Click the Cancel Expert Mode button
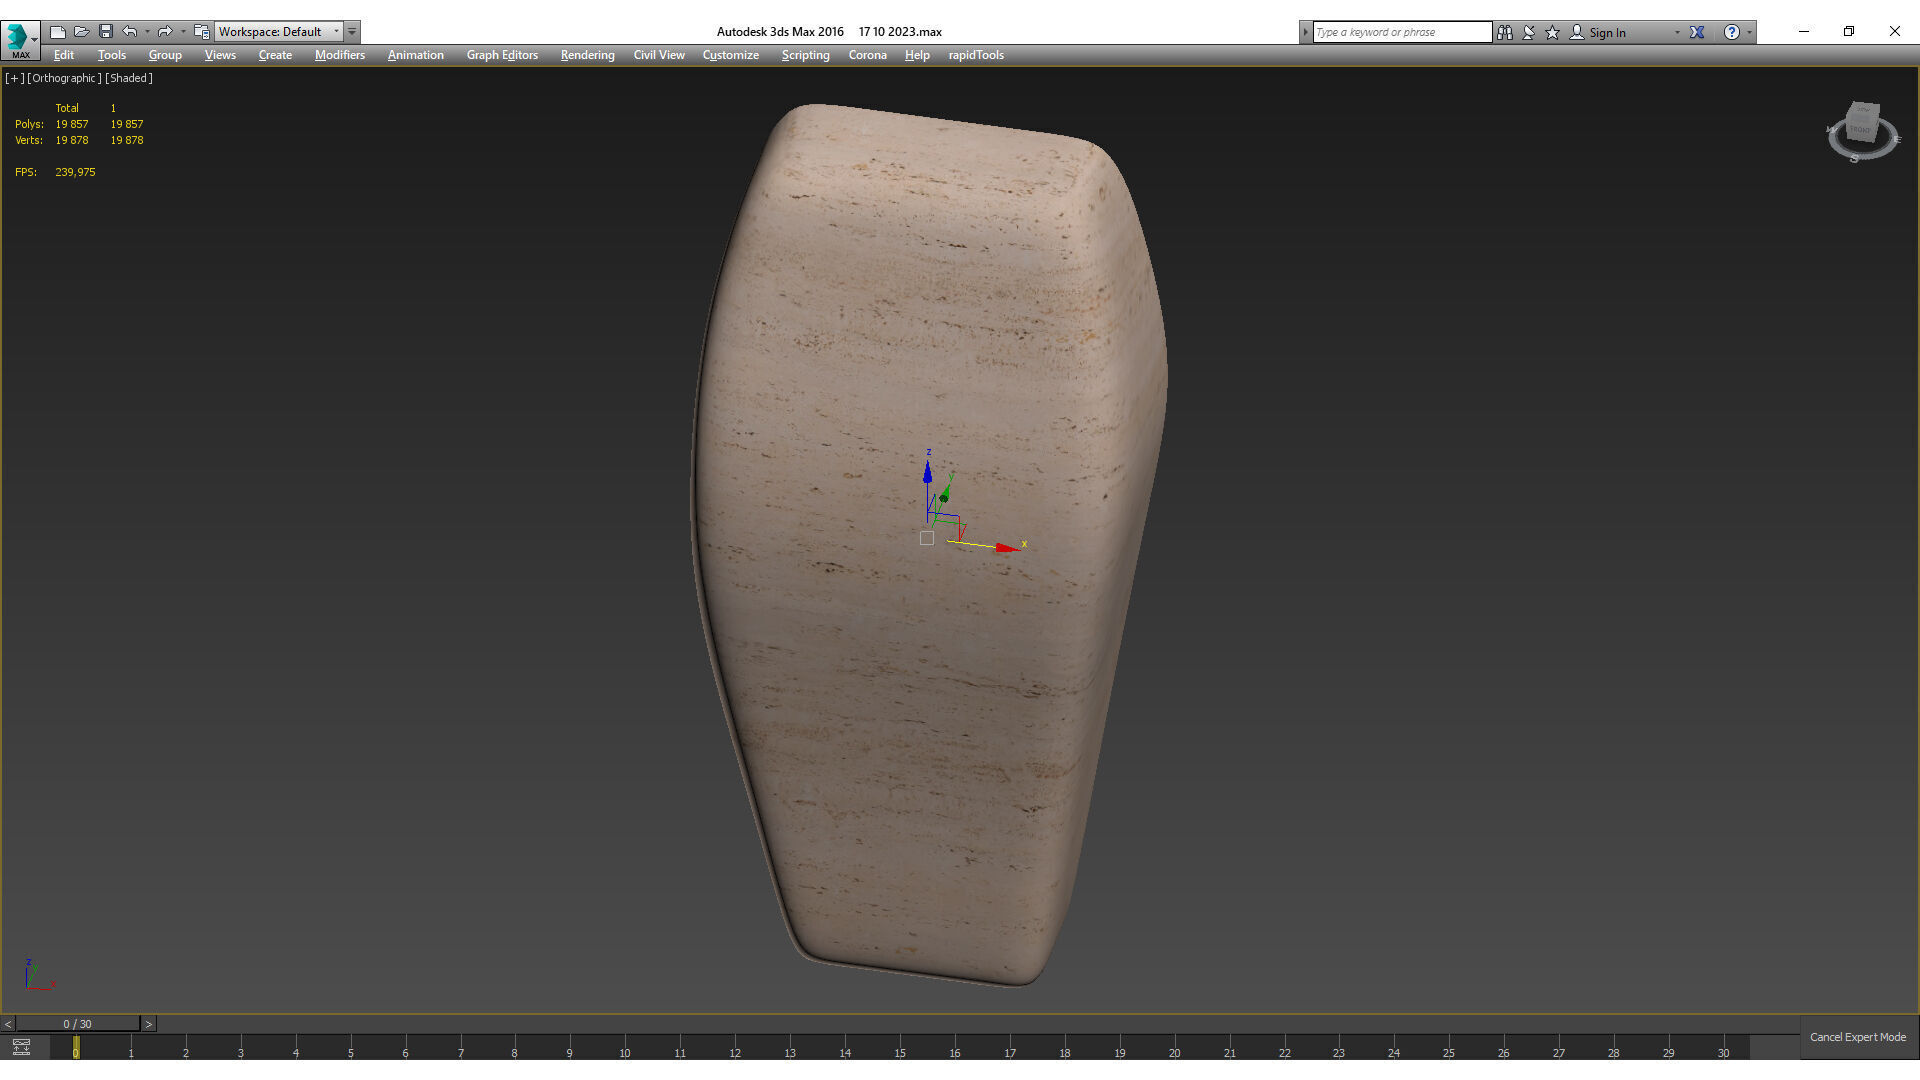The image size is (1920, 1080). click(x=1858, y=1037)
